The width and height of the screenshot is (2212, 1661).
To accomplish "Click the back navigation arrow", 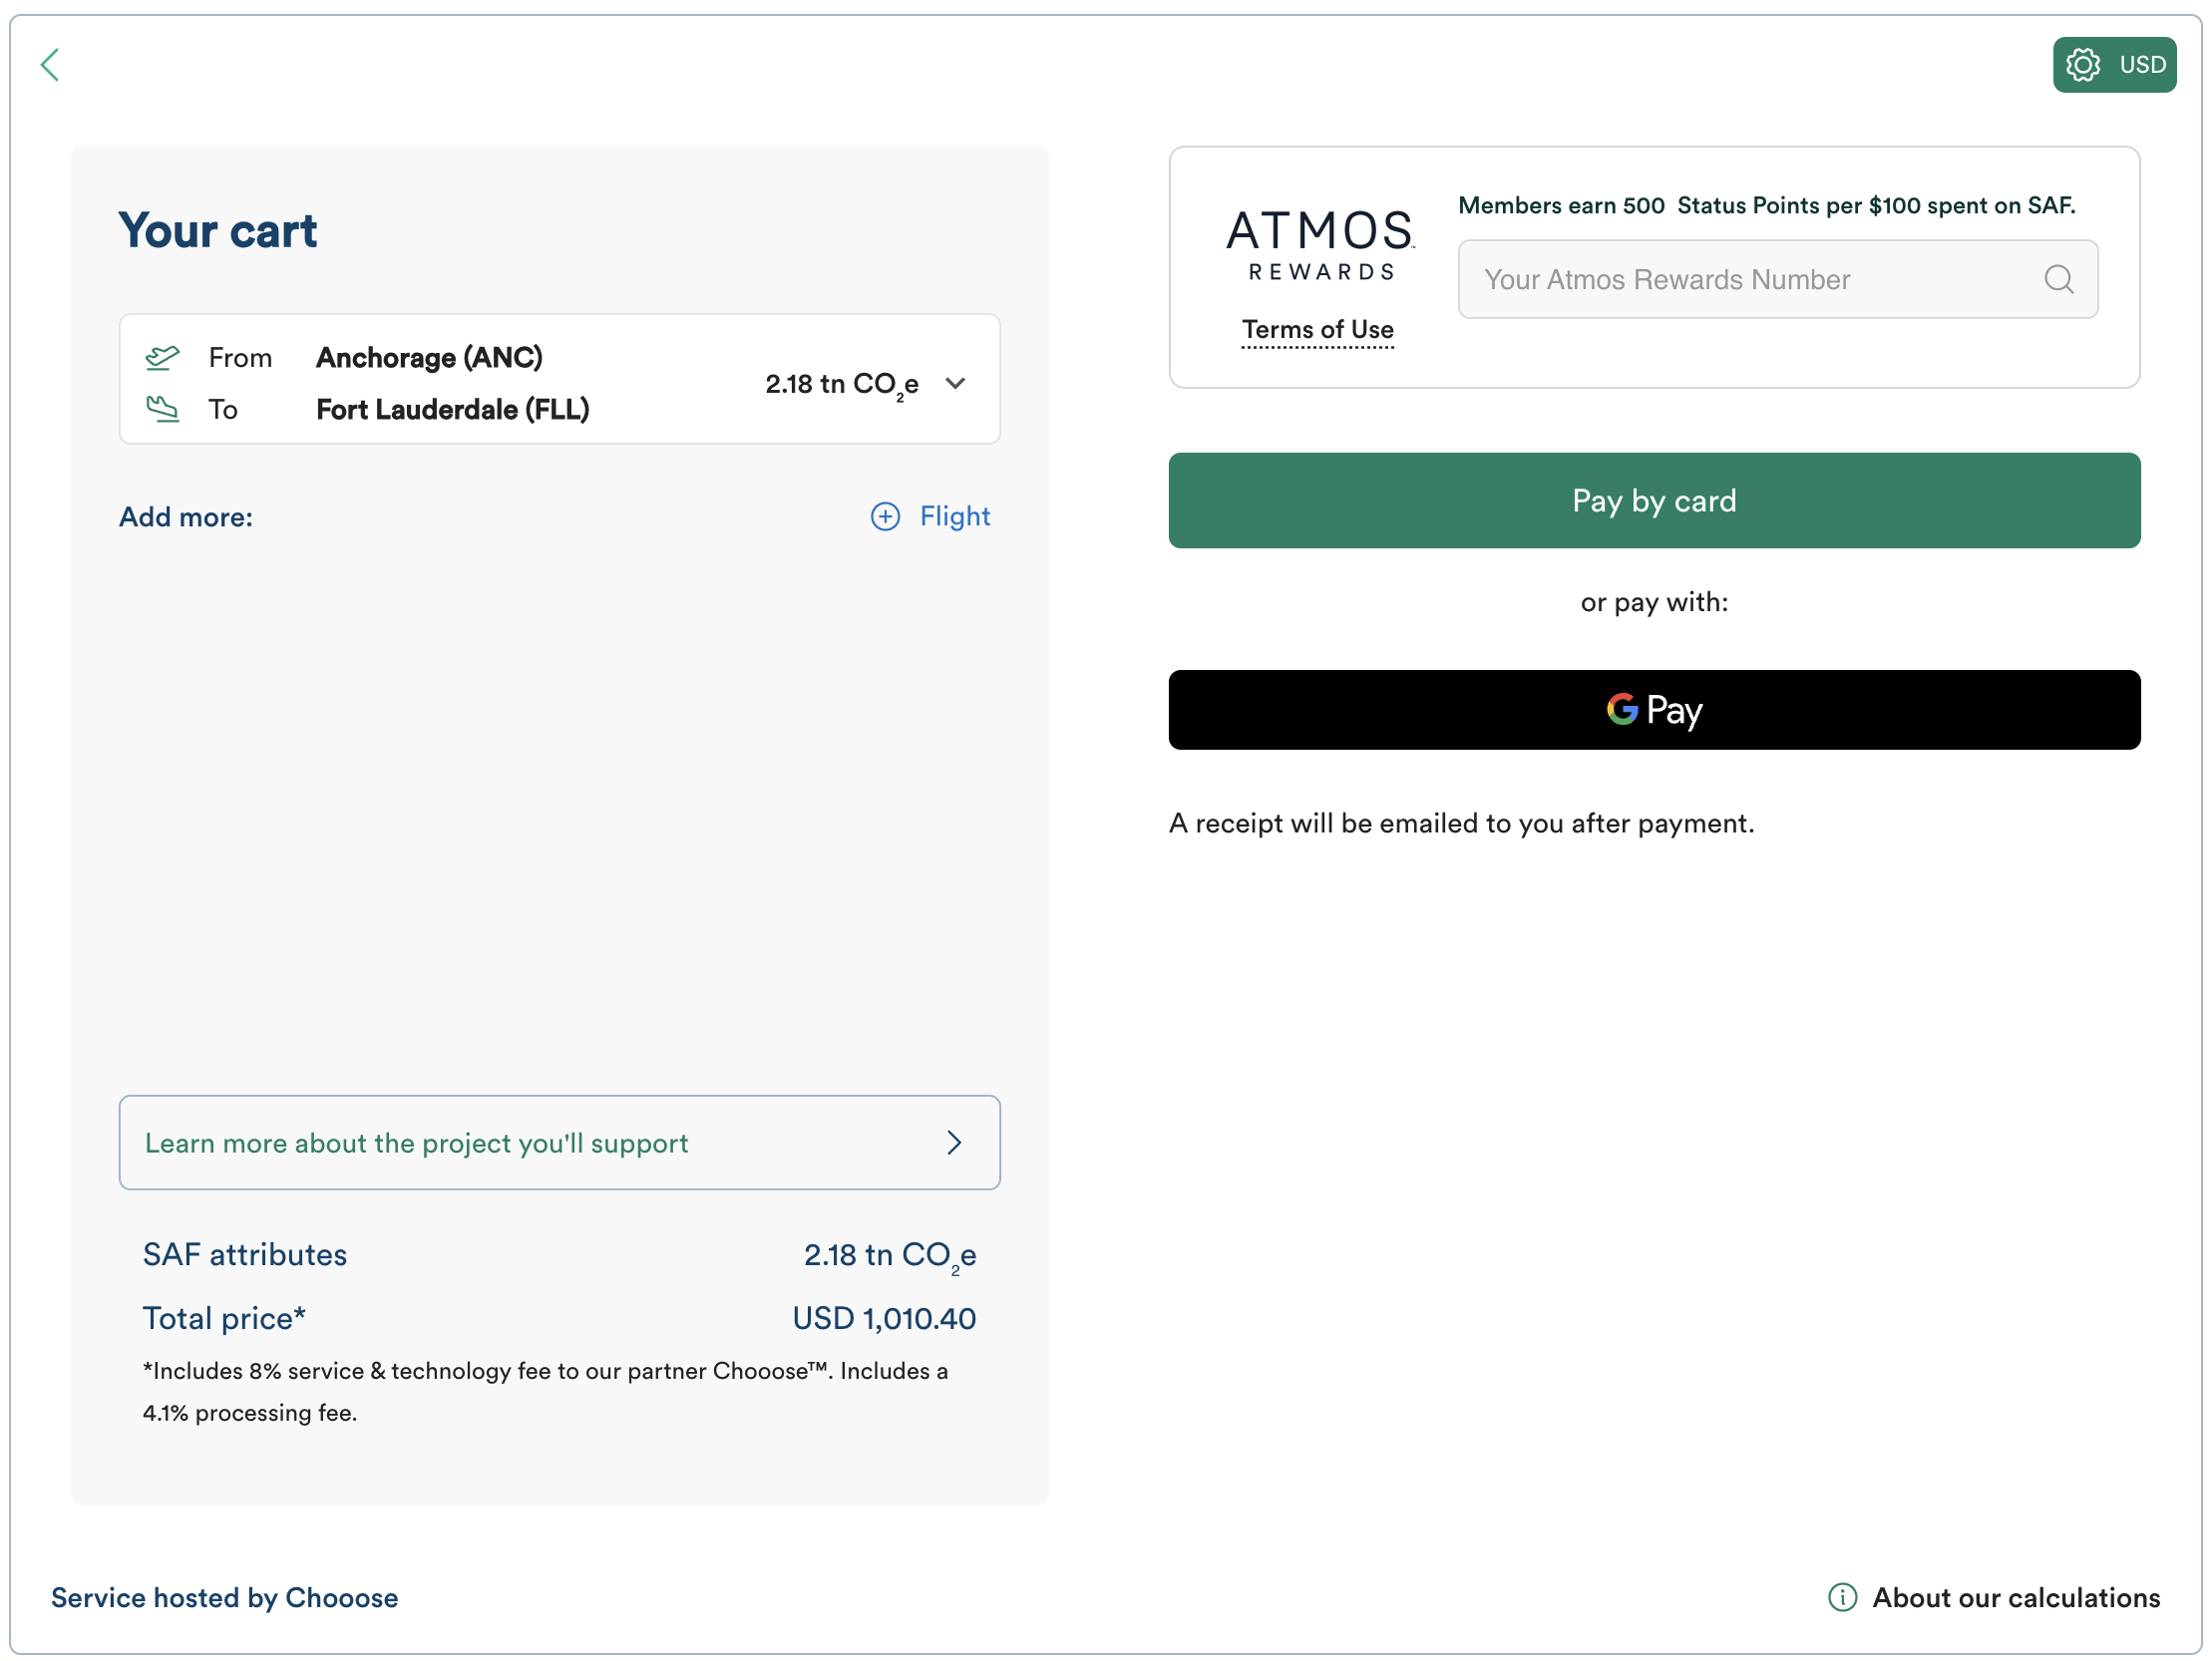I will pos(51,64).
